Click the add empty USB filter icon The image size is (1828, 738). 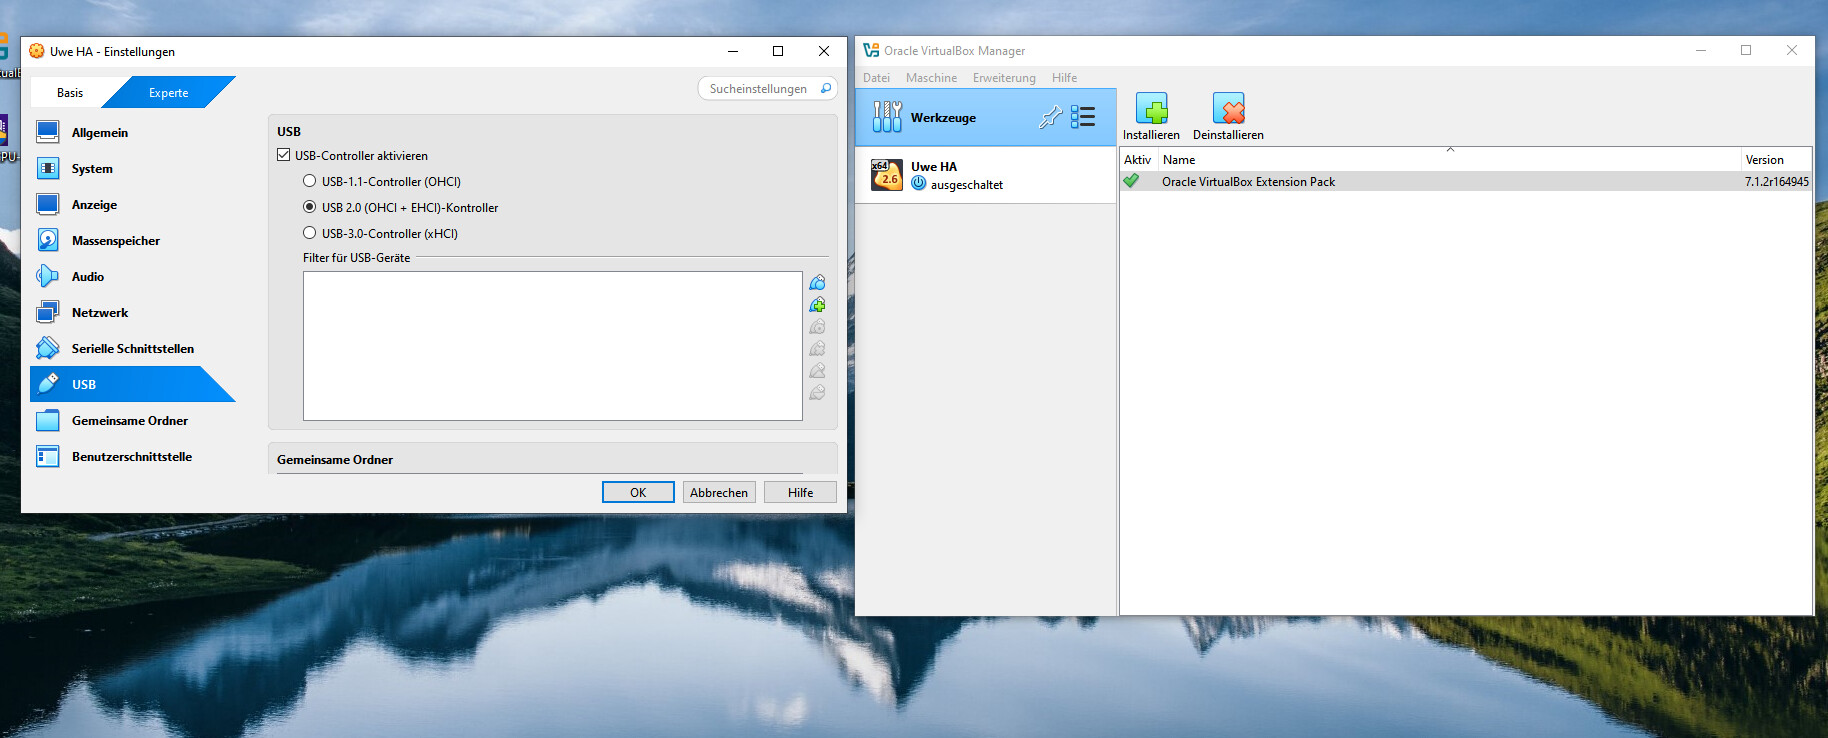pos(817,283)
